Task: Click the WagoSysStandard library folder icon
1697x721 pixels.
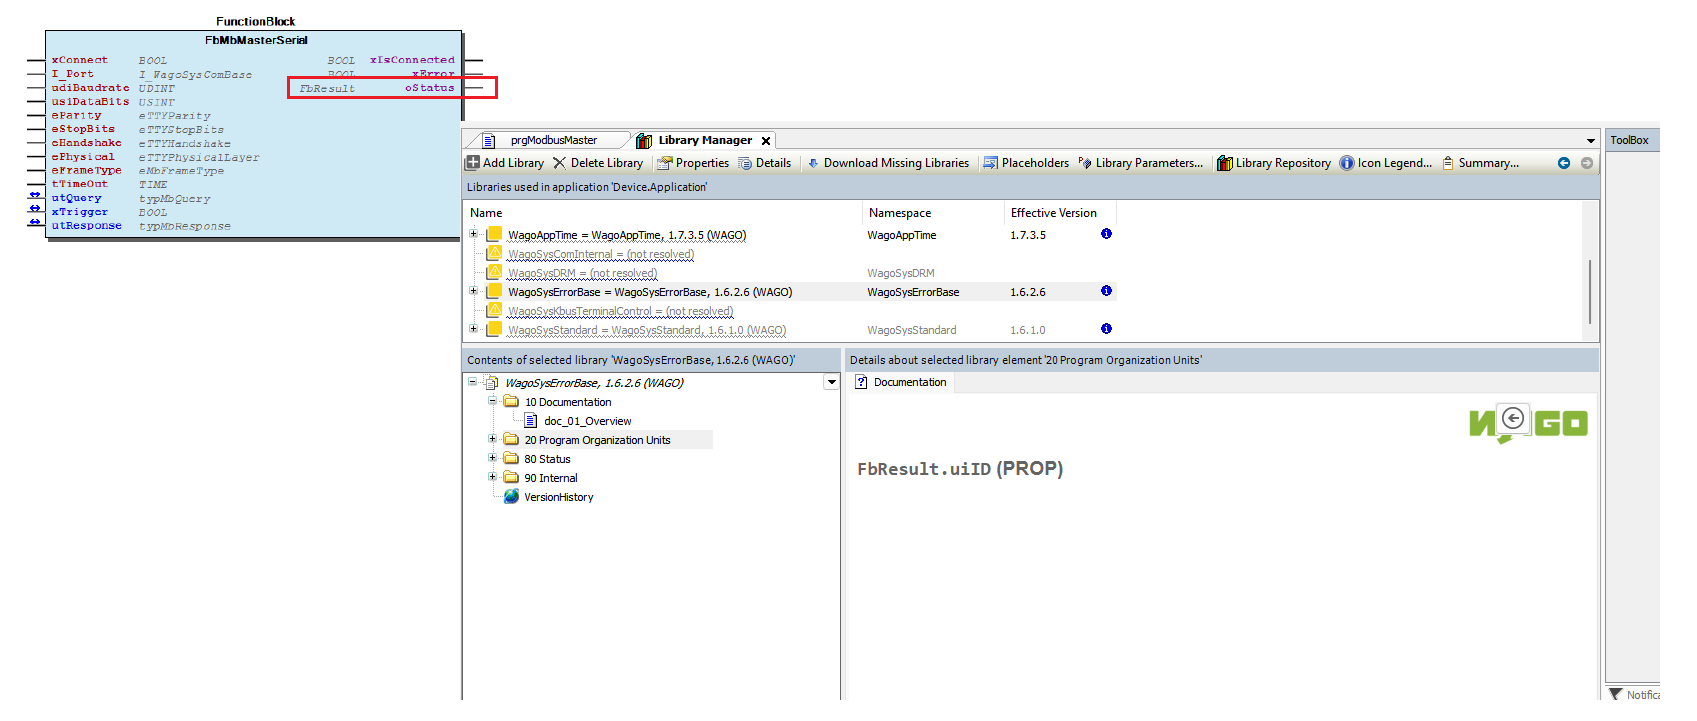Action: [x=494, y=329]
